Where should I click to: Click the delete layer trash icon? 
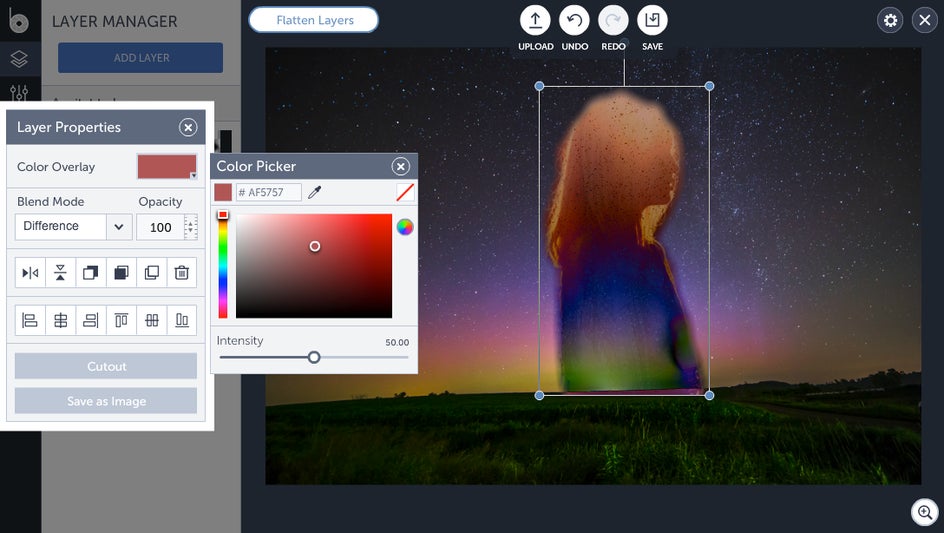click(x=181, y=273)
